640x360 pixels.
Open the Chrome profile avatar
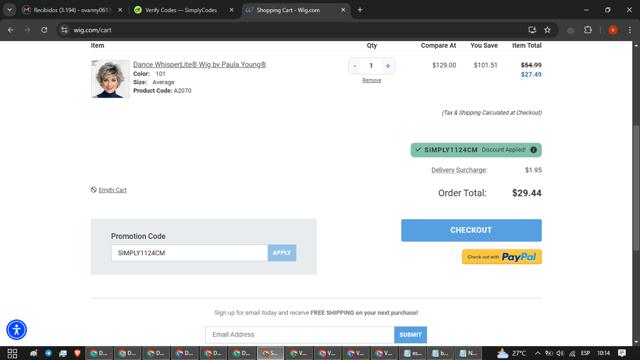pyautogui.click(x=613, y=30)
